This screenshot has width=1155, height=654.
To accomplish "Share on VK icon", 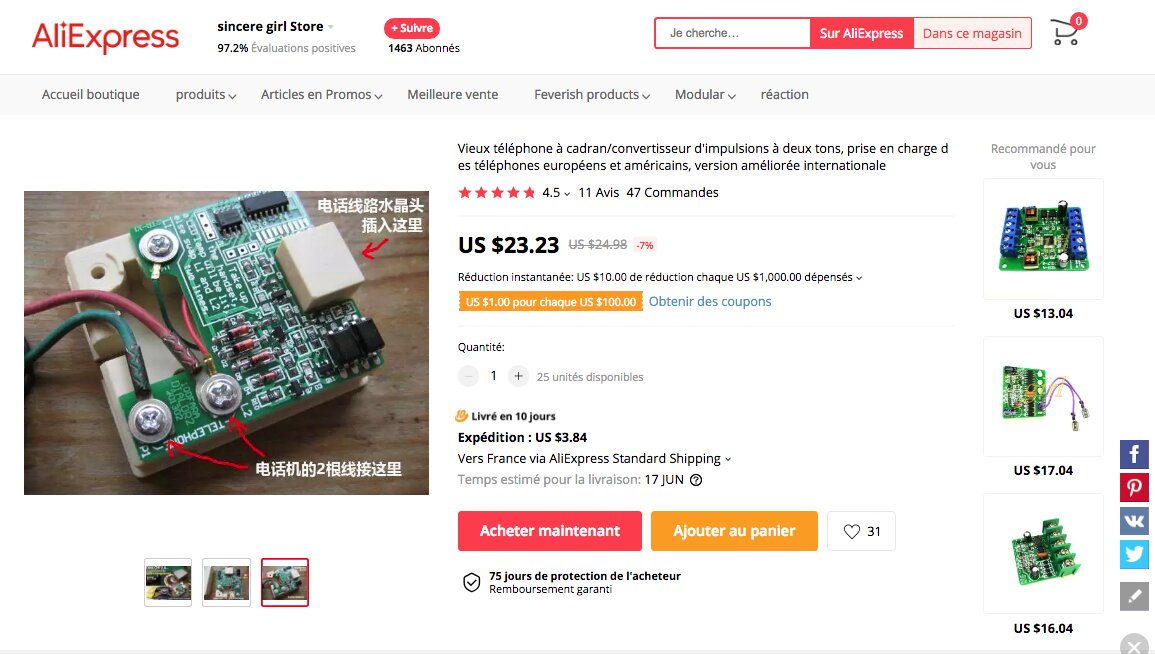I will click(x=1134, y=521).
